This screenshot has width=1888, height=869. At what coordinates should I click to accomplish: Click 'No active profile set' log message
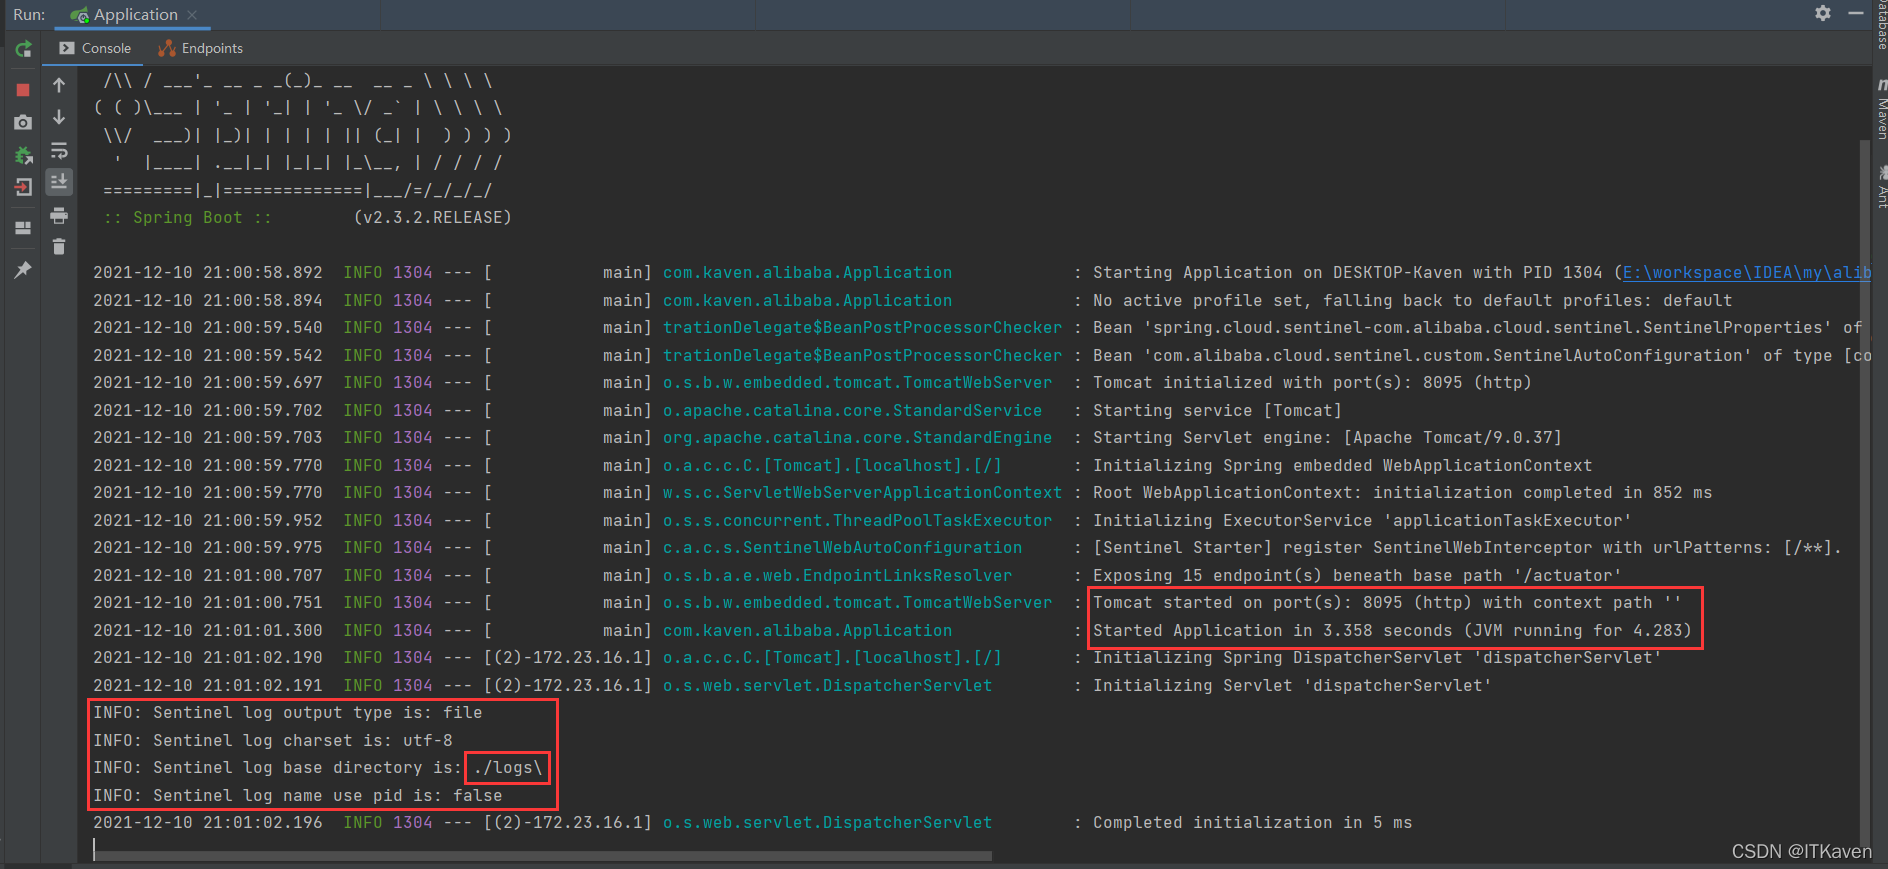point(1412,301)
